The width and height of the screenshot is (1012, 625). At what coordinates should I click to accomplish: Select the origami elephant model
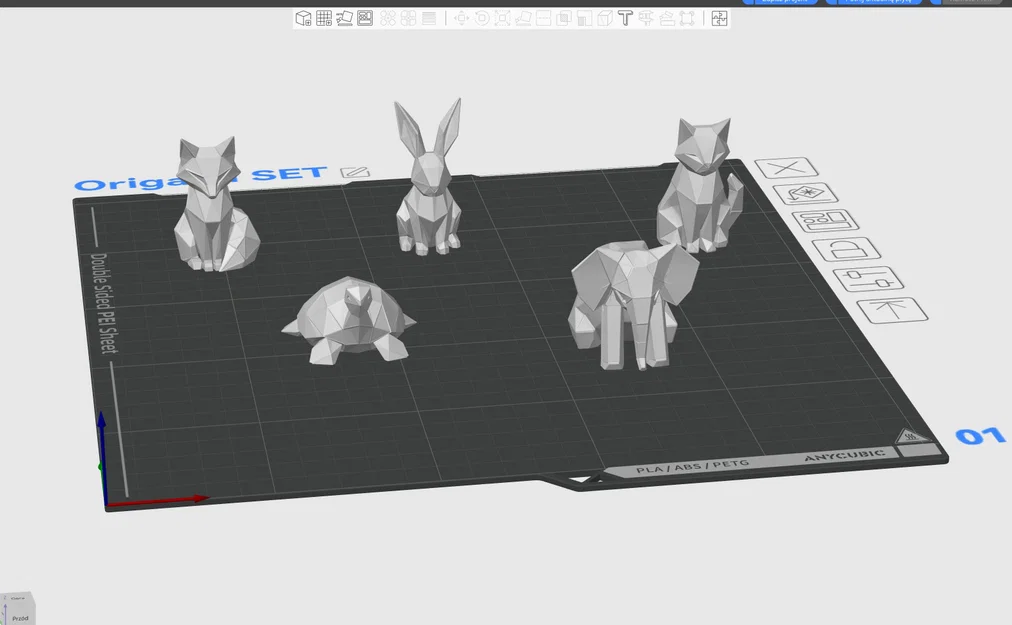[x=632, y=303]
